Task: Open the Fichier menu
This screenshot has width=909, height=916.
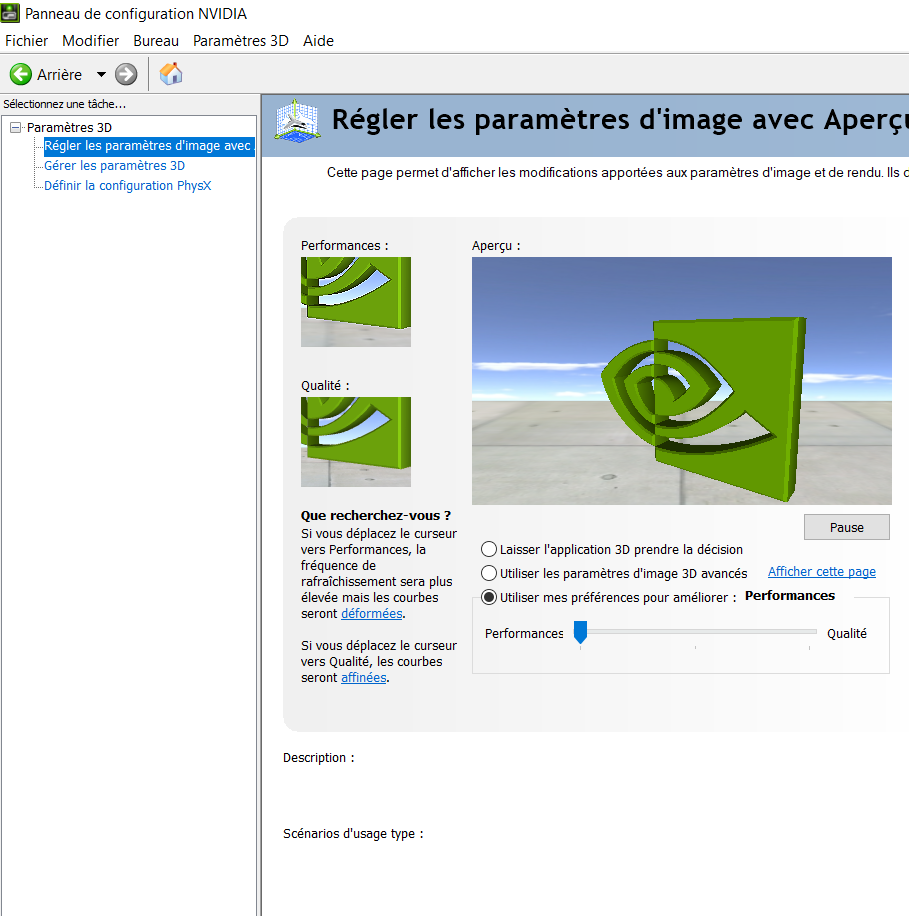Action: [x=26, y=41]
